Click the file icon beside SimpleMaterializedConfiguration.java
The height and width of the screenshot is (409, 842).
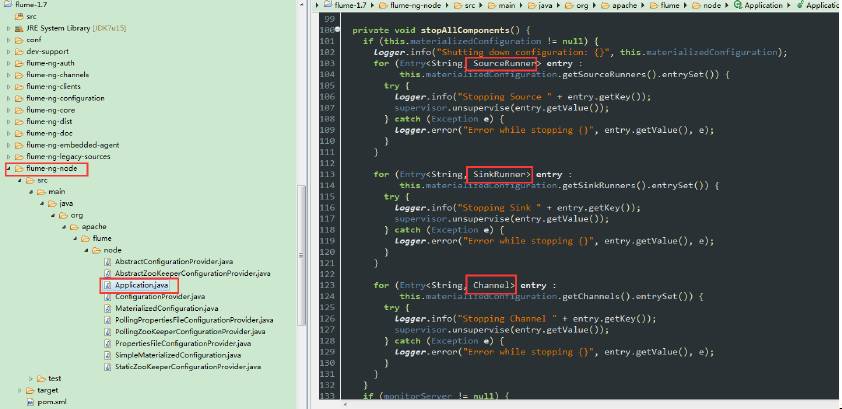[108, 355]
